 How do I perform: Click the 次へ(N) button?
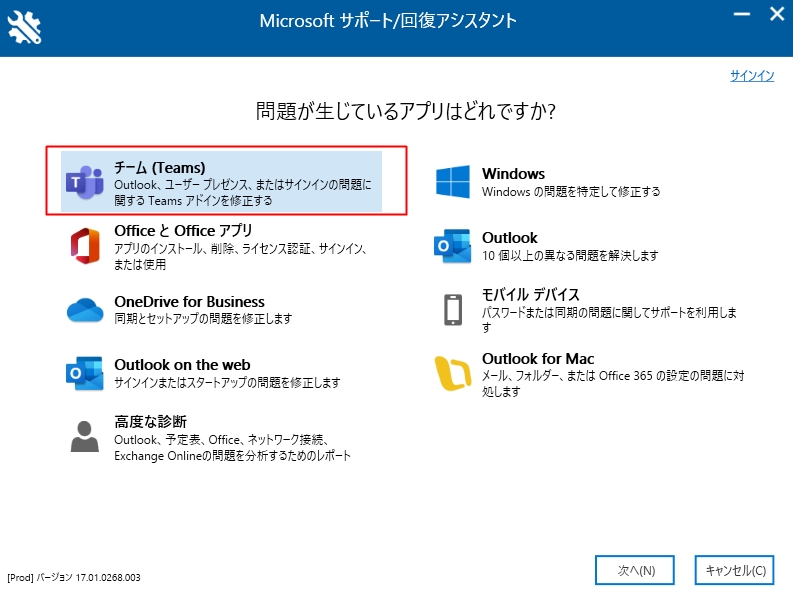tap(635, 570)
